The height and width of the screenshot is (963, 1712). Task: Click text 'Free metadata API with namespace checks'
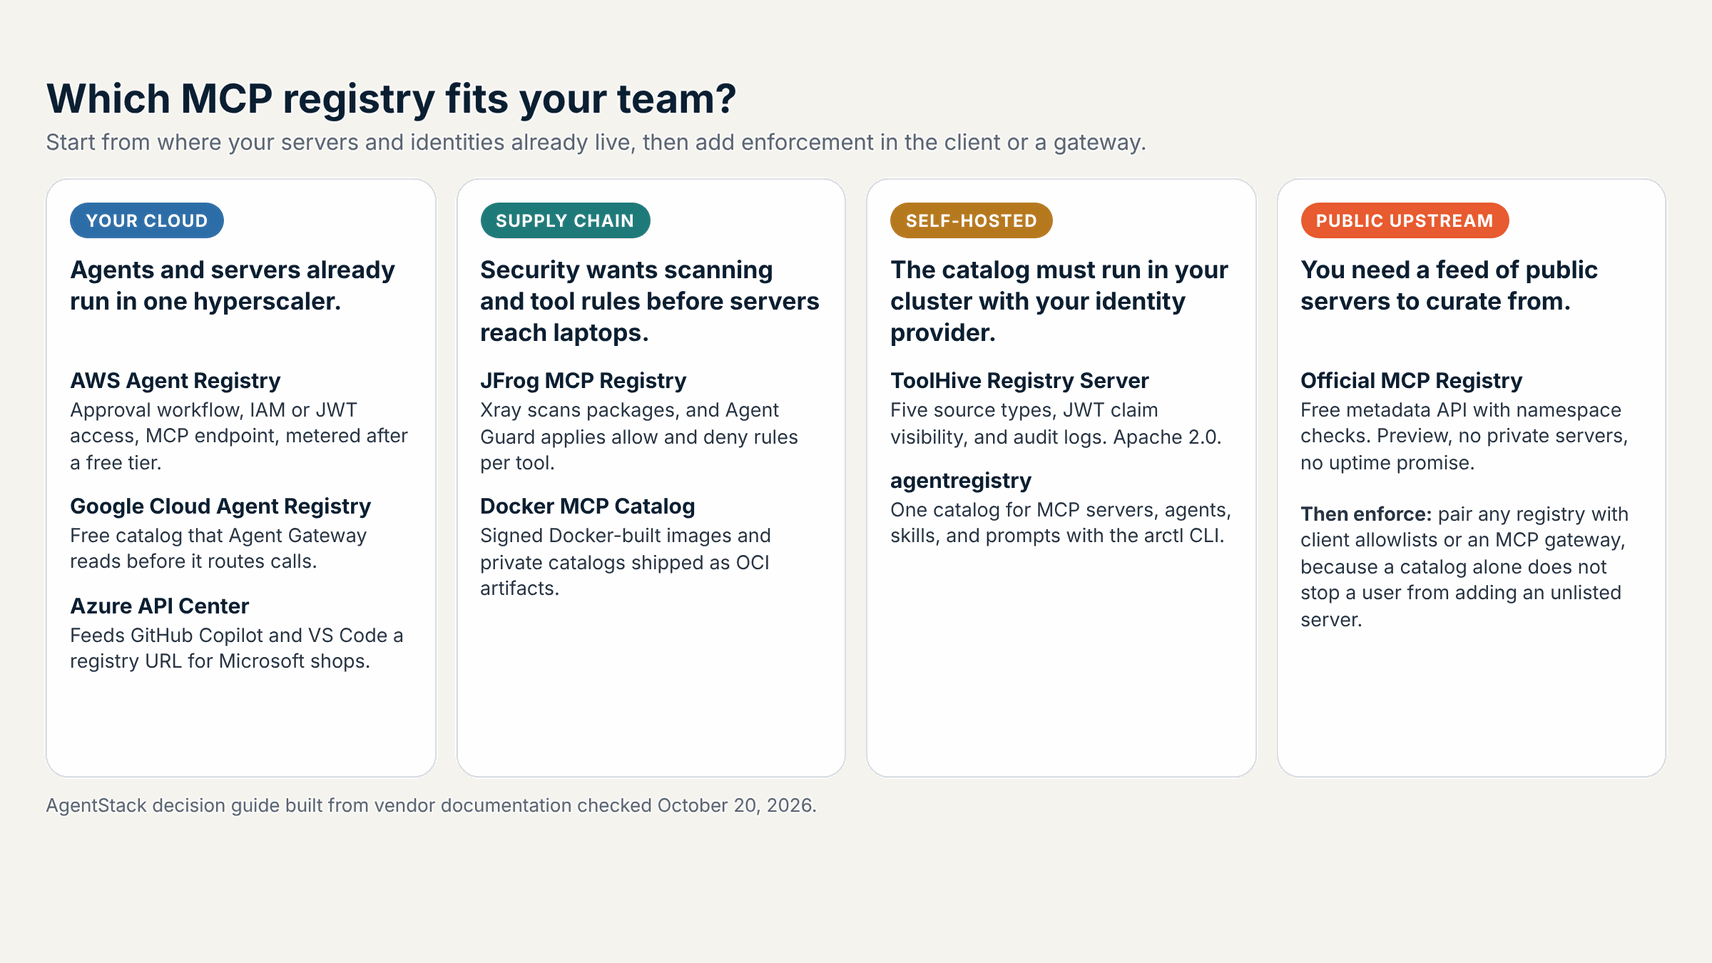1464,436
